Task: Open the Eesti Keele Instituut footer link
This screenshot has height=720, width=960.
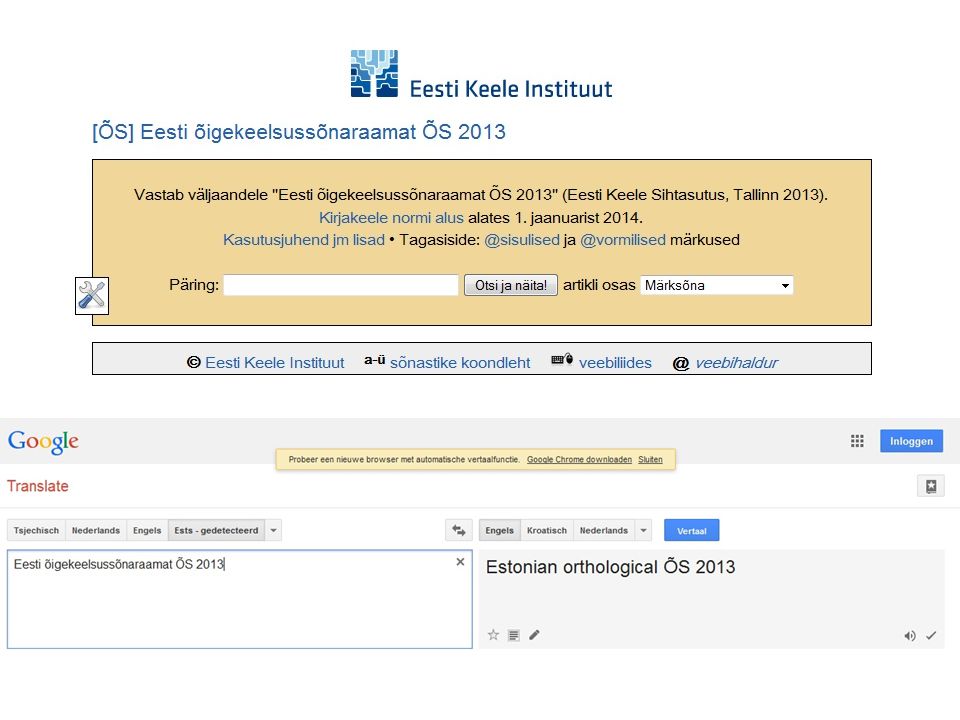Action: pyautogui.click(x=275, y=362)
